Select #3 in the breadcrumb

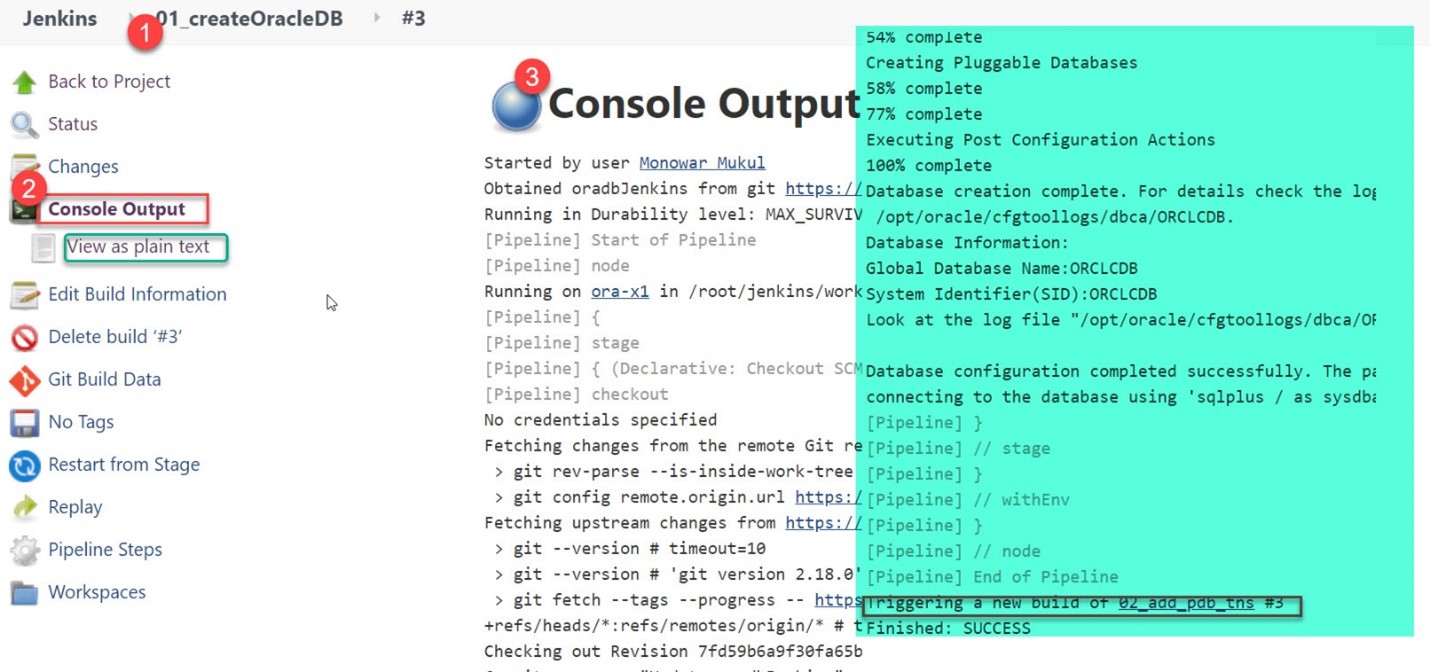[415, 18]
